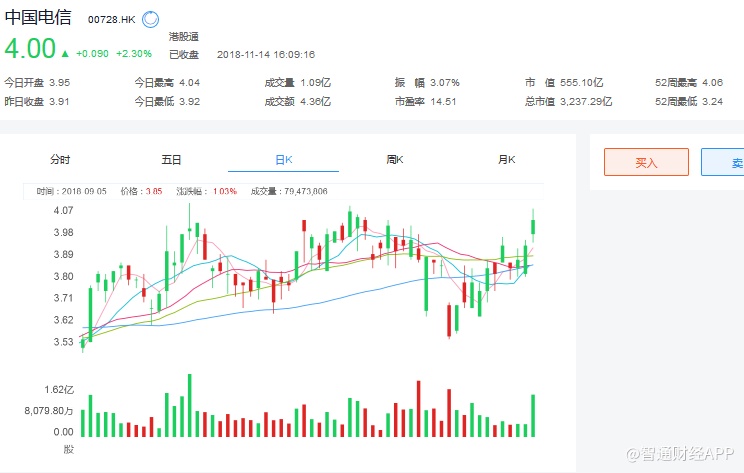The height and width of the screenshot is (473, 744).
Task: Click the large 4.00 current price
Action: pos(28,49)
